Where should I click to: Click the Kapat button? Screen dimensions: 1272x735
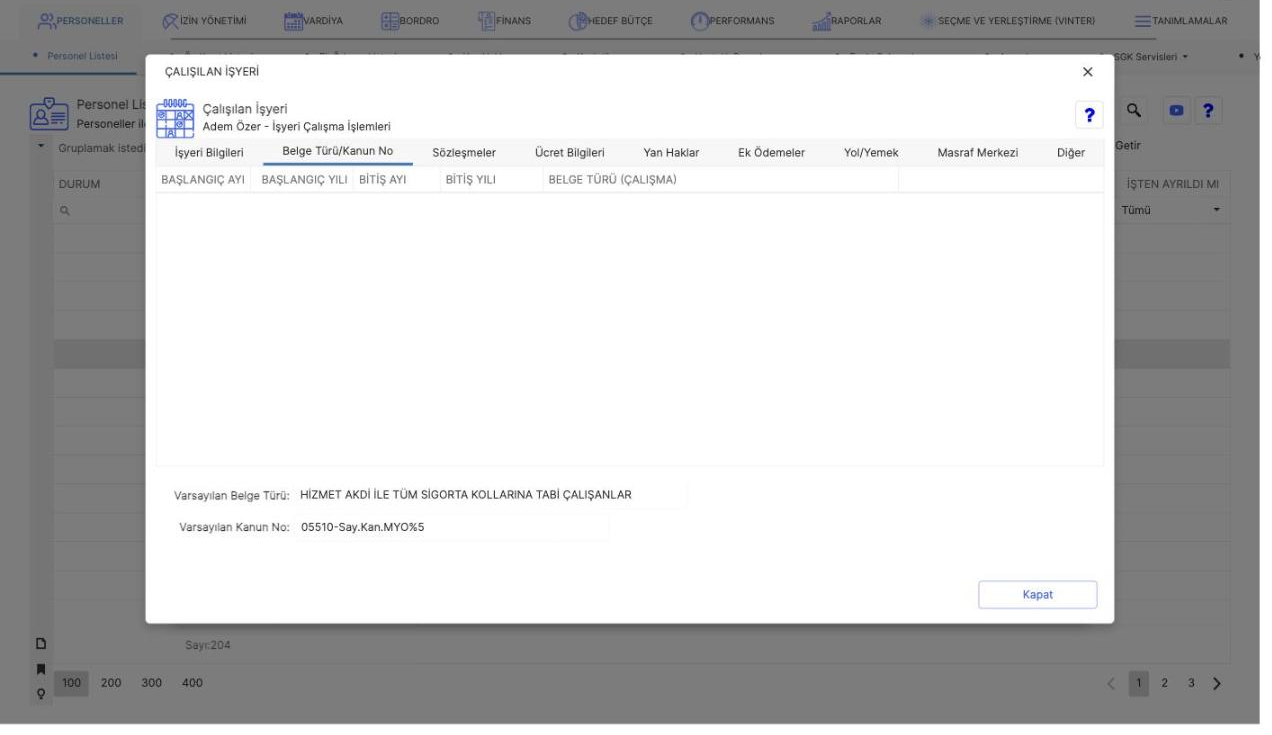coord(1037,594)
